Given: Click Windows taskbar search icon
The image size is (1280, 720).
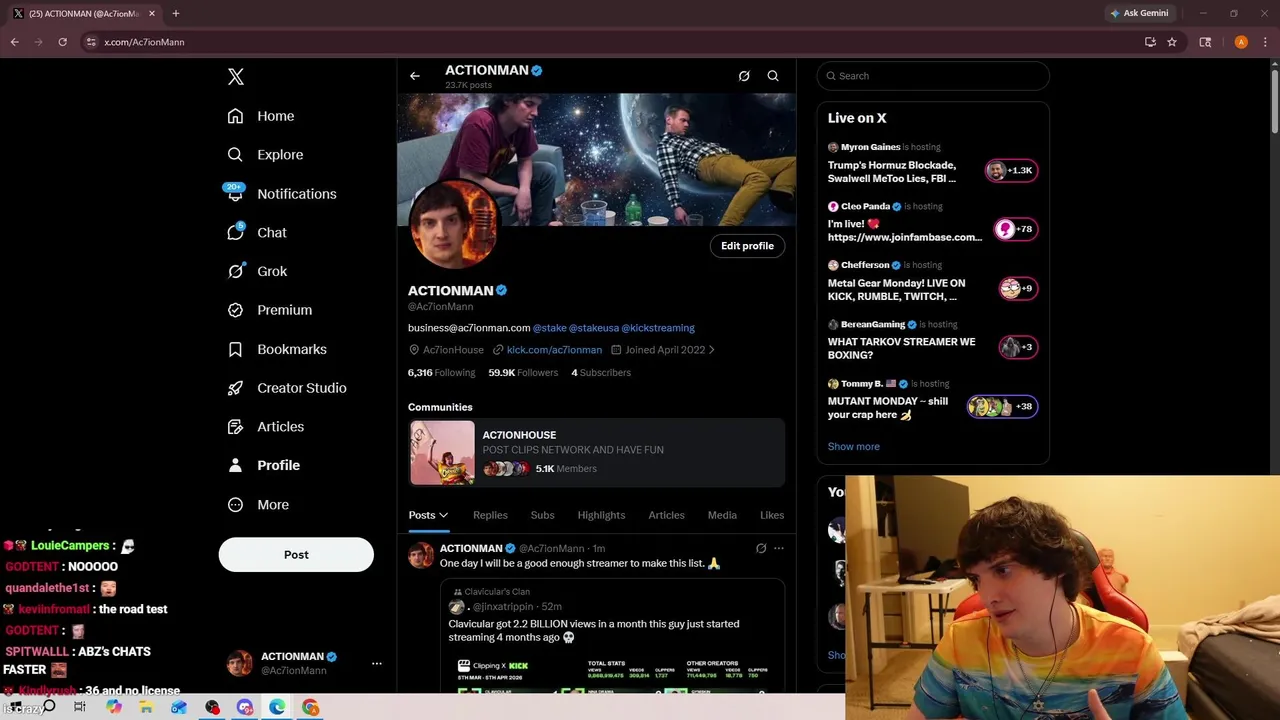Looking at the screenshot, I should click(x=49, y=707).
